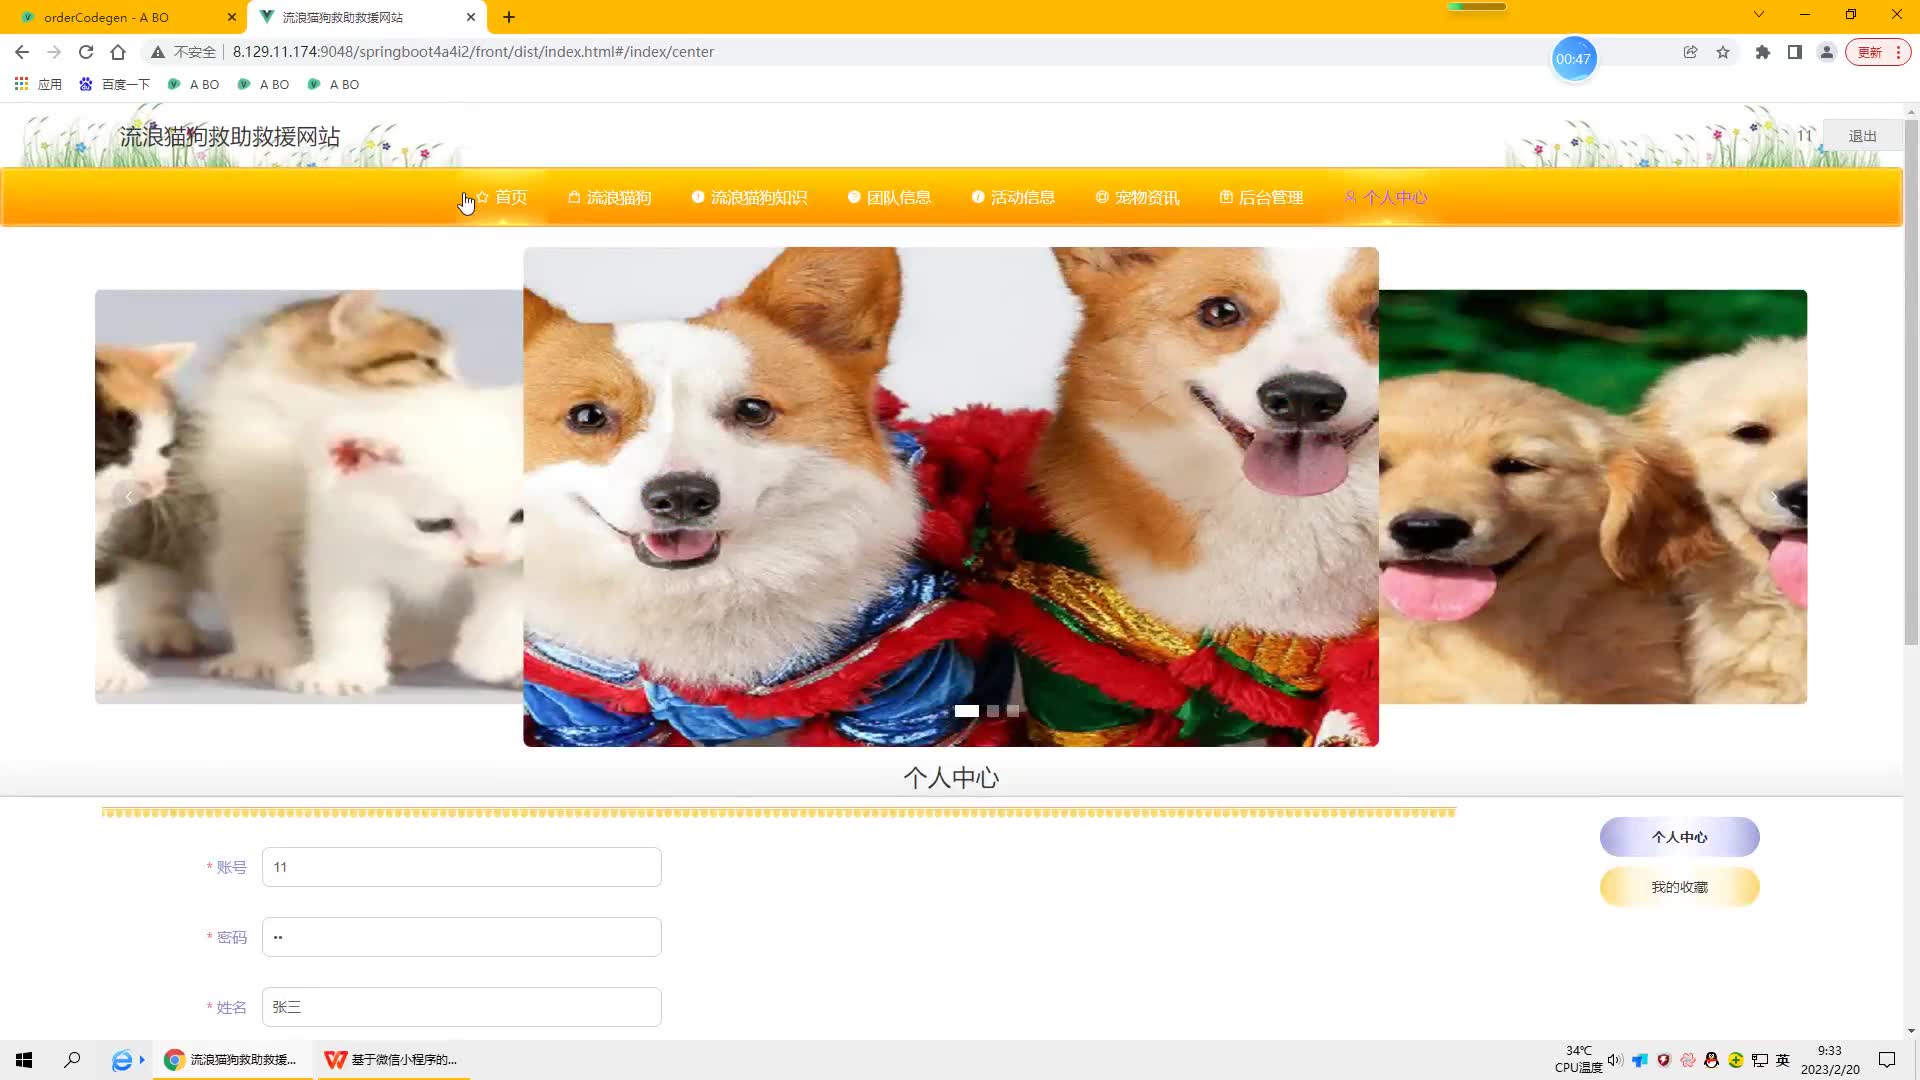1920x1080 pixels.
Task: Reload the page with the refresh icon
Action: [x=86, y=52]
